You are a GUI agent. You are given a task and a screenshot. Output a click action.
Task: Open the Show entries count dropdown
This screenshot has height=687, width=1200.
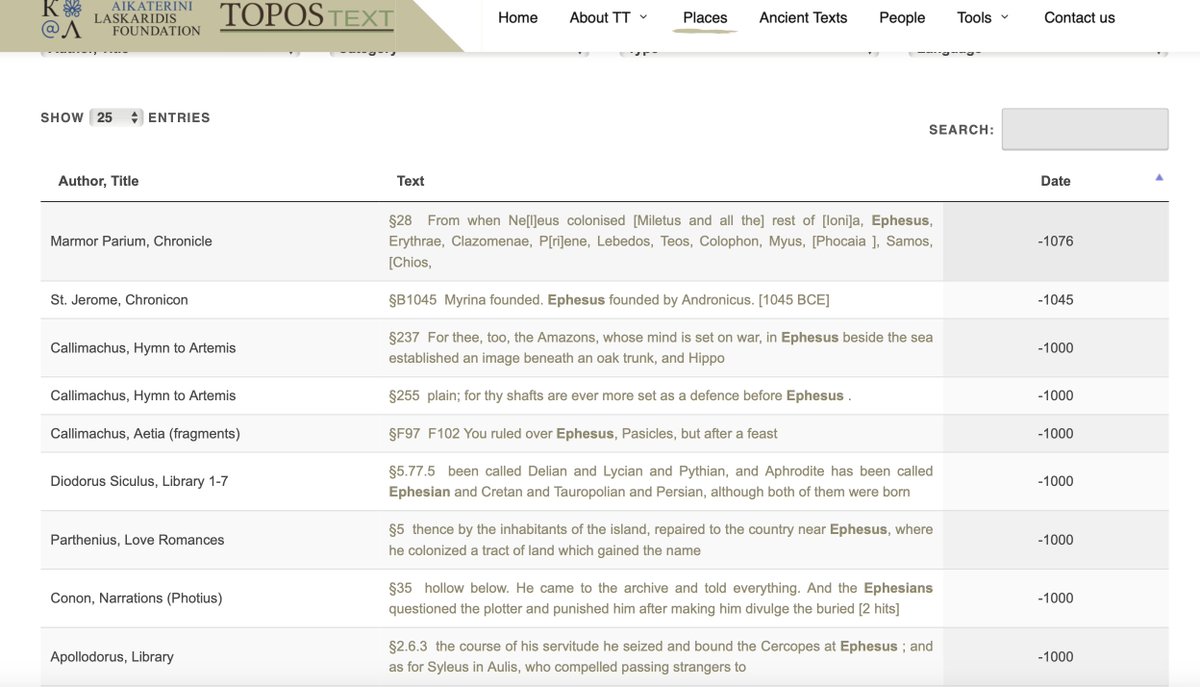[116, 117]
